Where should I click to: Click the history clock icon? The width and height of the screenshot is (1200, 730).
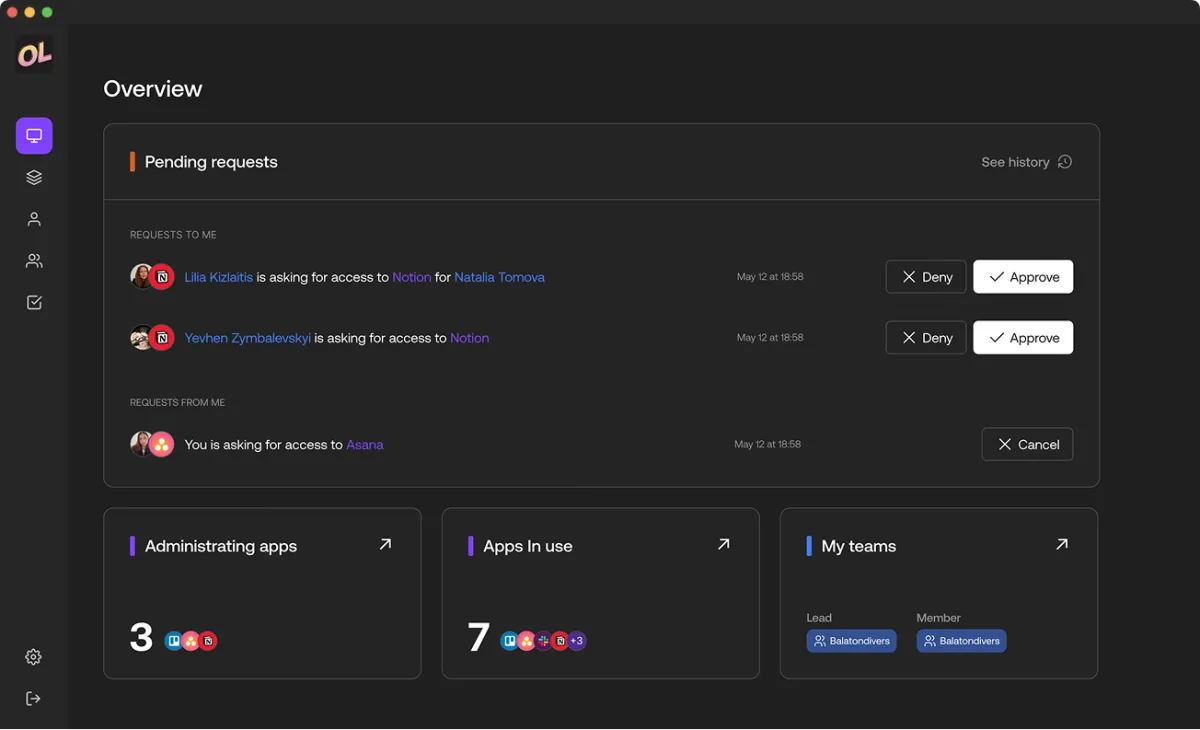pyautogui.click(x=1065, y=162)
